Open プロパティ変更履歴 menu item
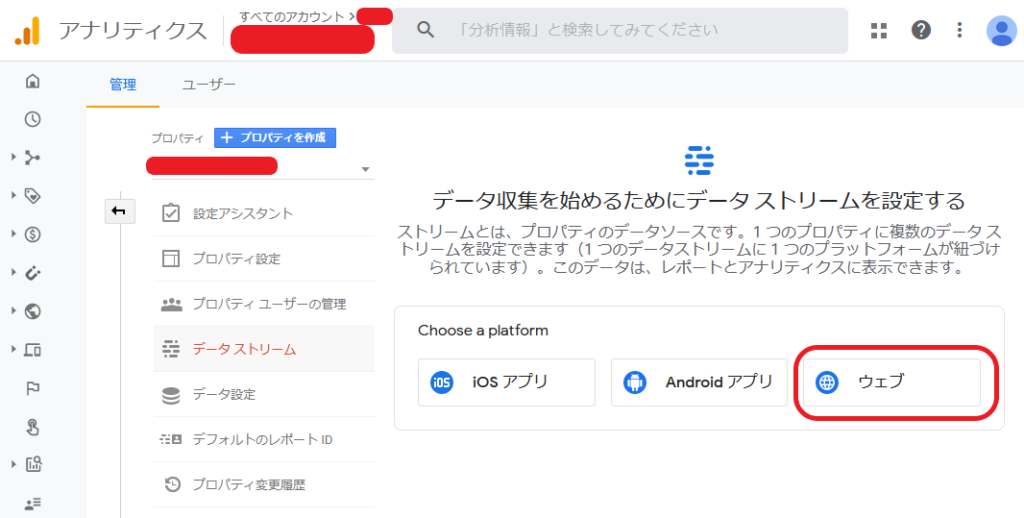Screen dimensions: 1024x518 point(264,485)
